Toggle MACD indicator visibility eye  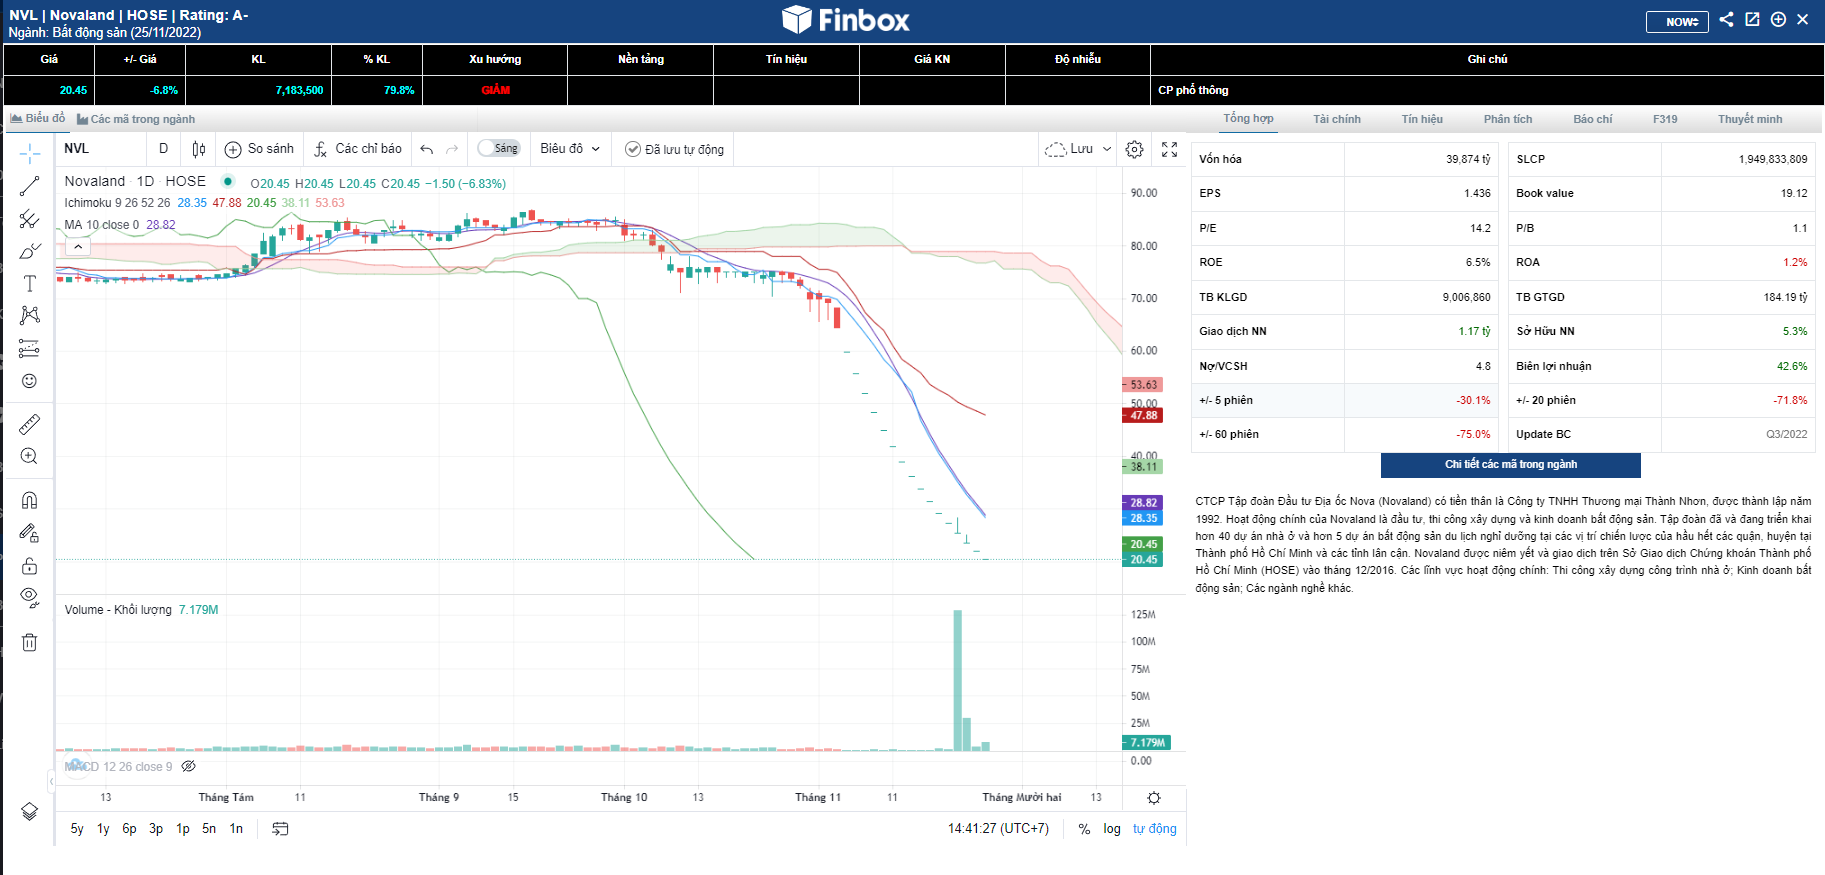pos(189,767)
